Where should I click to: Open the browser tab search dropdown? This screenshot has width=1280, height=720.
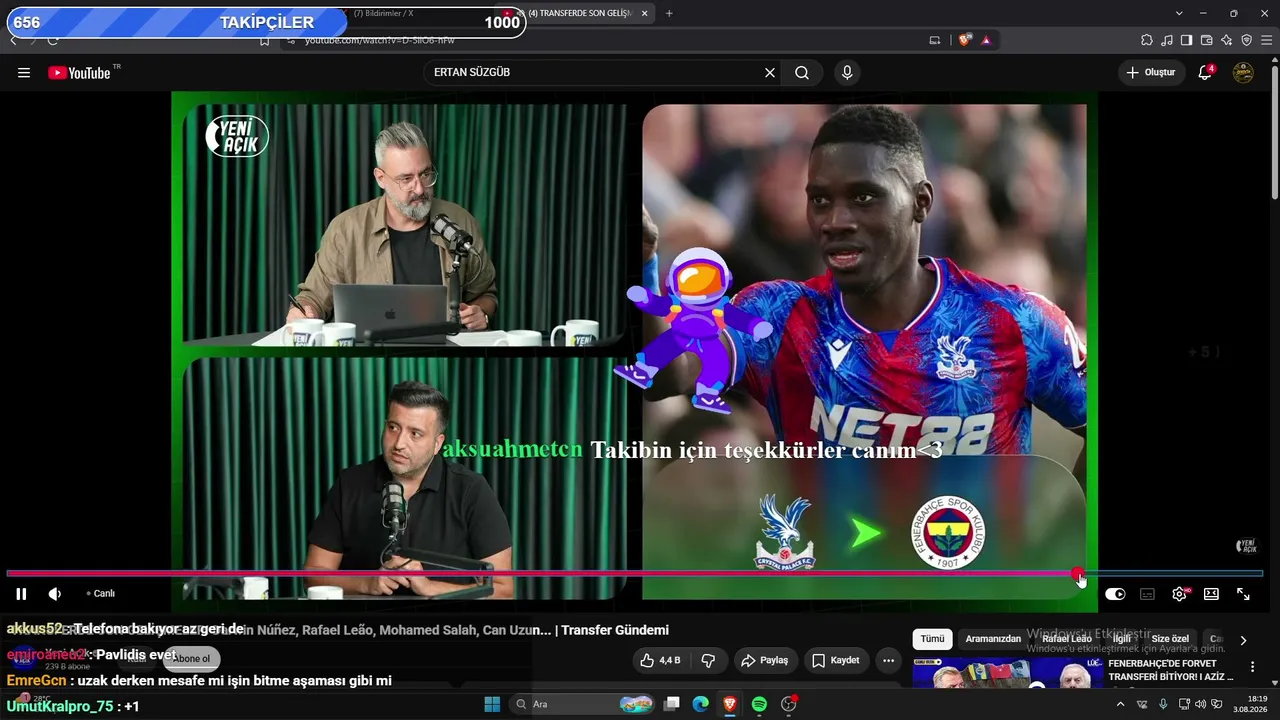pyautogui.click(x=1179, y=13)
